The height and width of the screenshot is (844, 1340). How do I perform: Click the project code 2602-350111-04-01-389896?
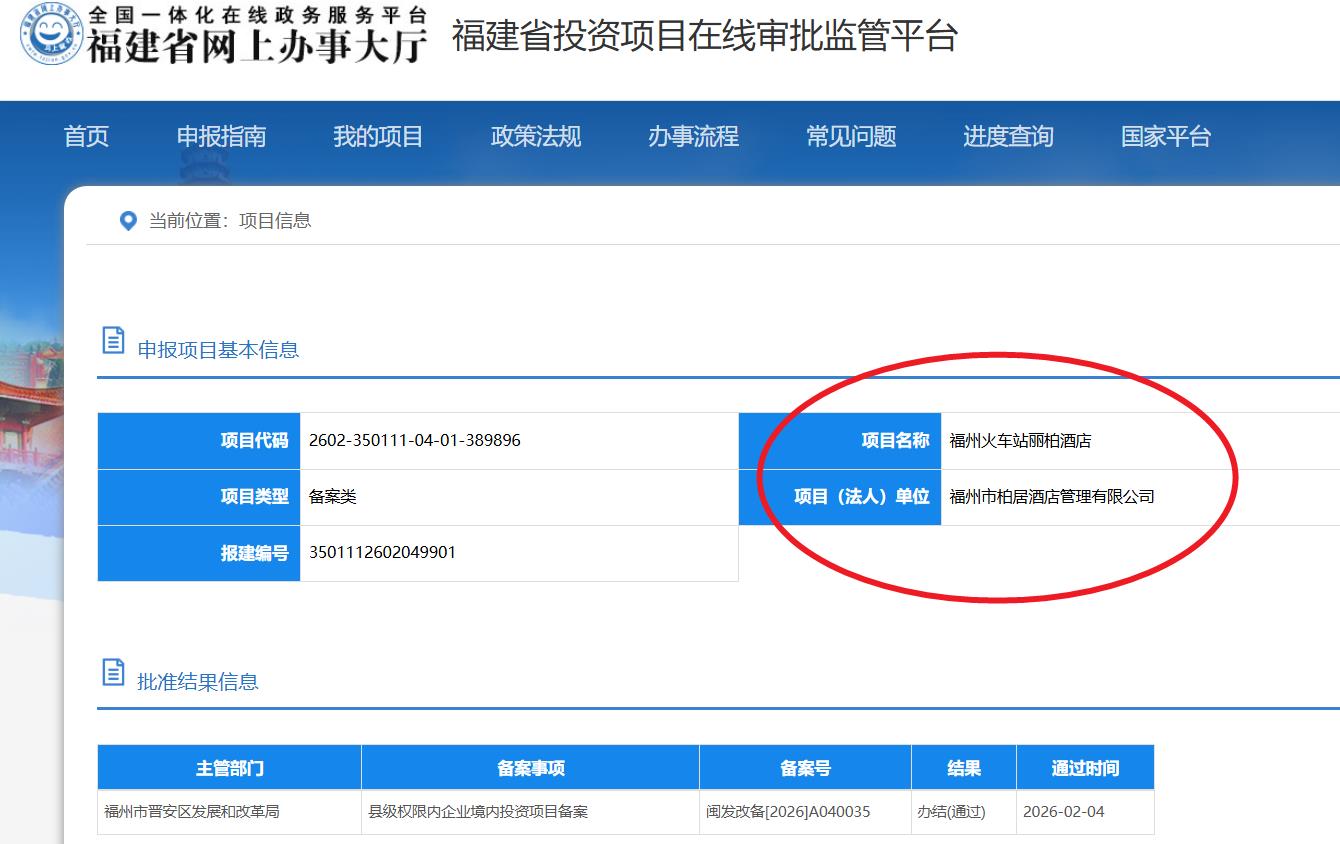tap(414, 440)
